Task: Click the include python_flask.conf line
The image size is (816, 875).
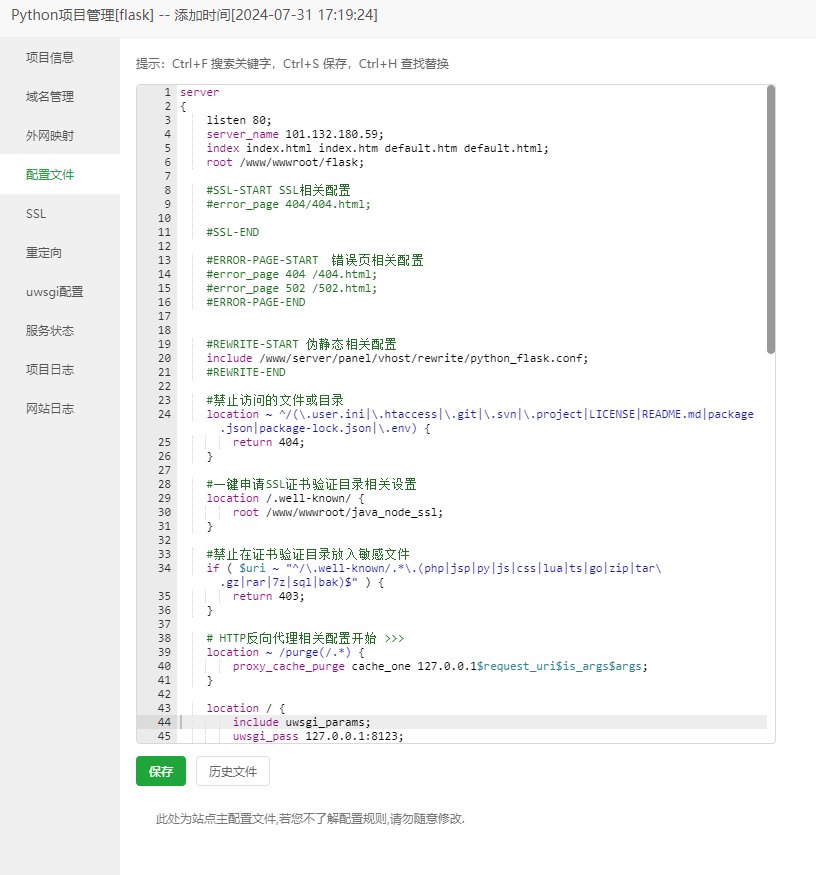Action: pyautogui.click(x=397, y=358)
